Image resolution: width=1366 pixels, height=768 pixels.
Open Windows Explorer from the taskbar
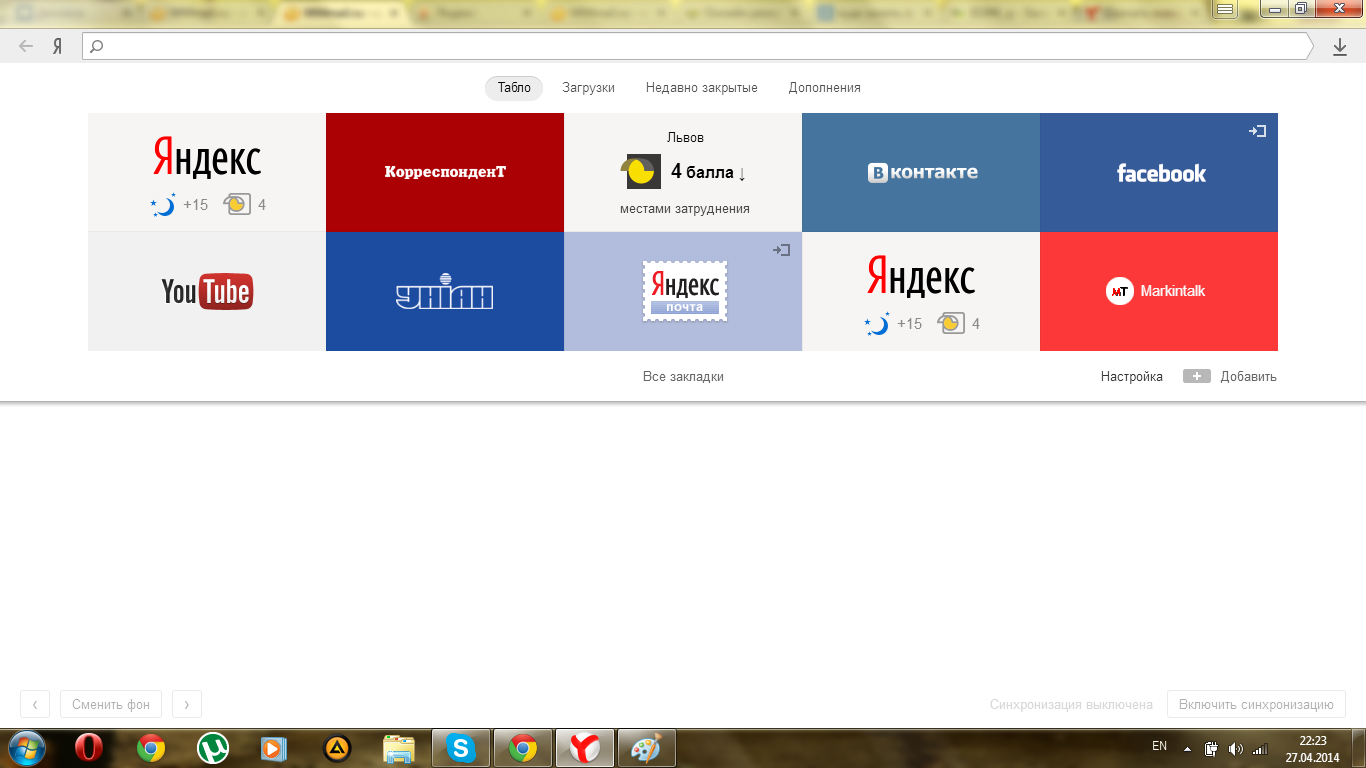click(399, 748)
